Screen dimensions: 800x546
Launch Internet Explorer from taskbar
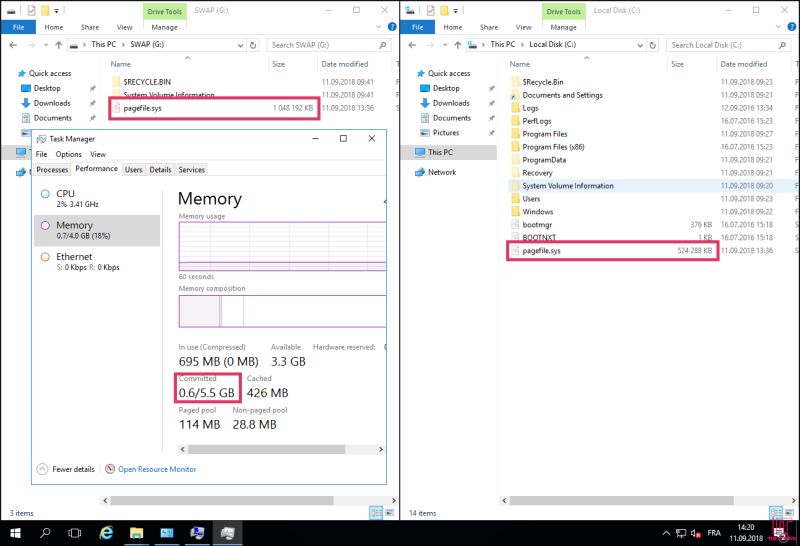tap(106, 533)
